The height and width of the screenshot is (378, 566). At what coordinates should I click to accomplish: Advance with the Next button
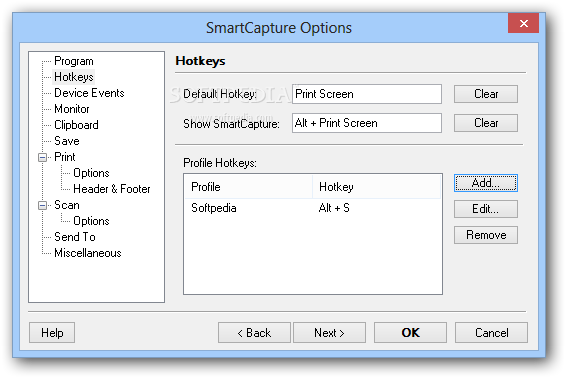point(329,333)
